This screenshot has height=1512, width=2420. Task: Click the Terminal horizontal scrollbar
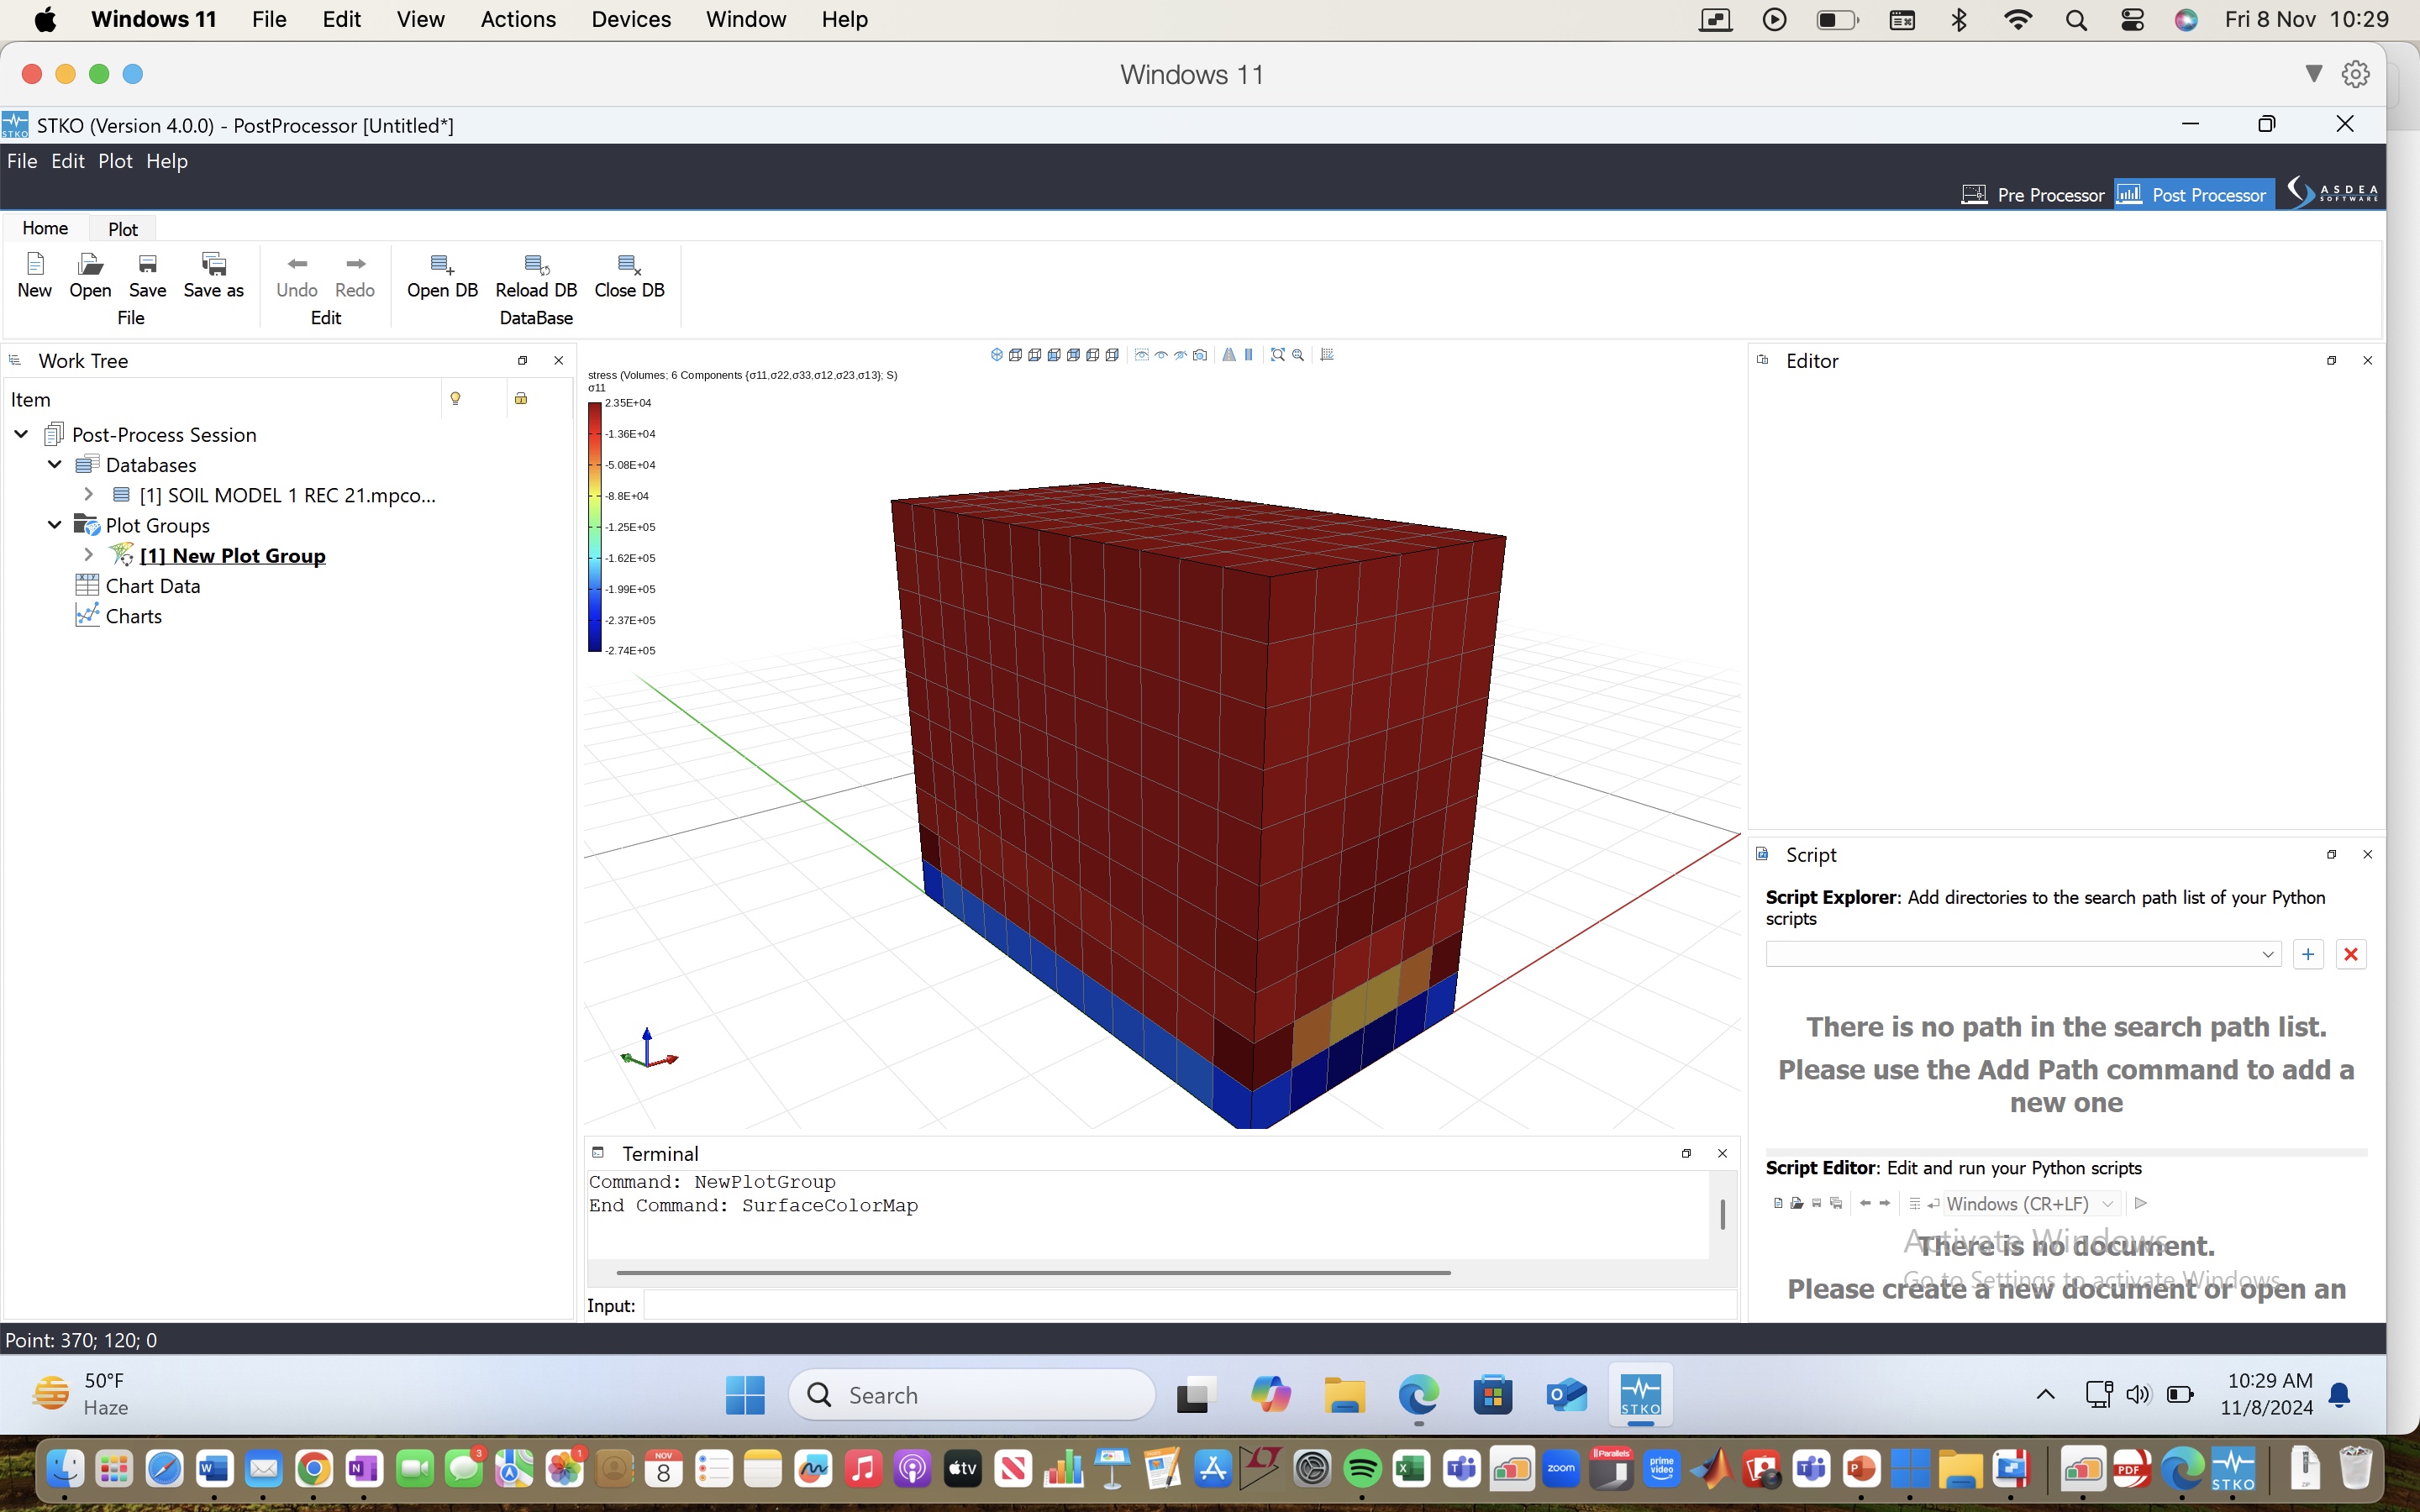tap(1033, 1273)
